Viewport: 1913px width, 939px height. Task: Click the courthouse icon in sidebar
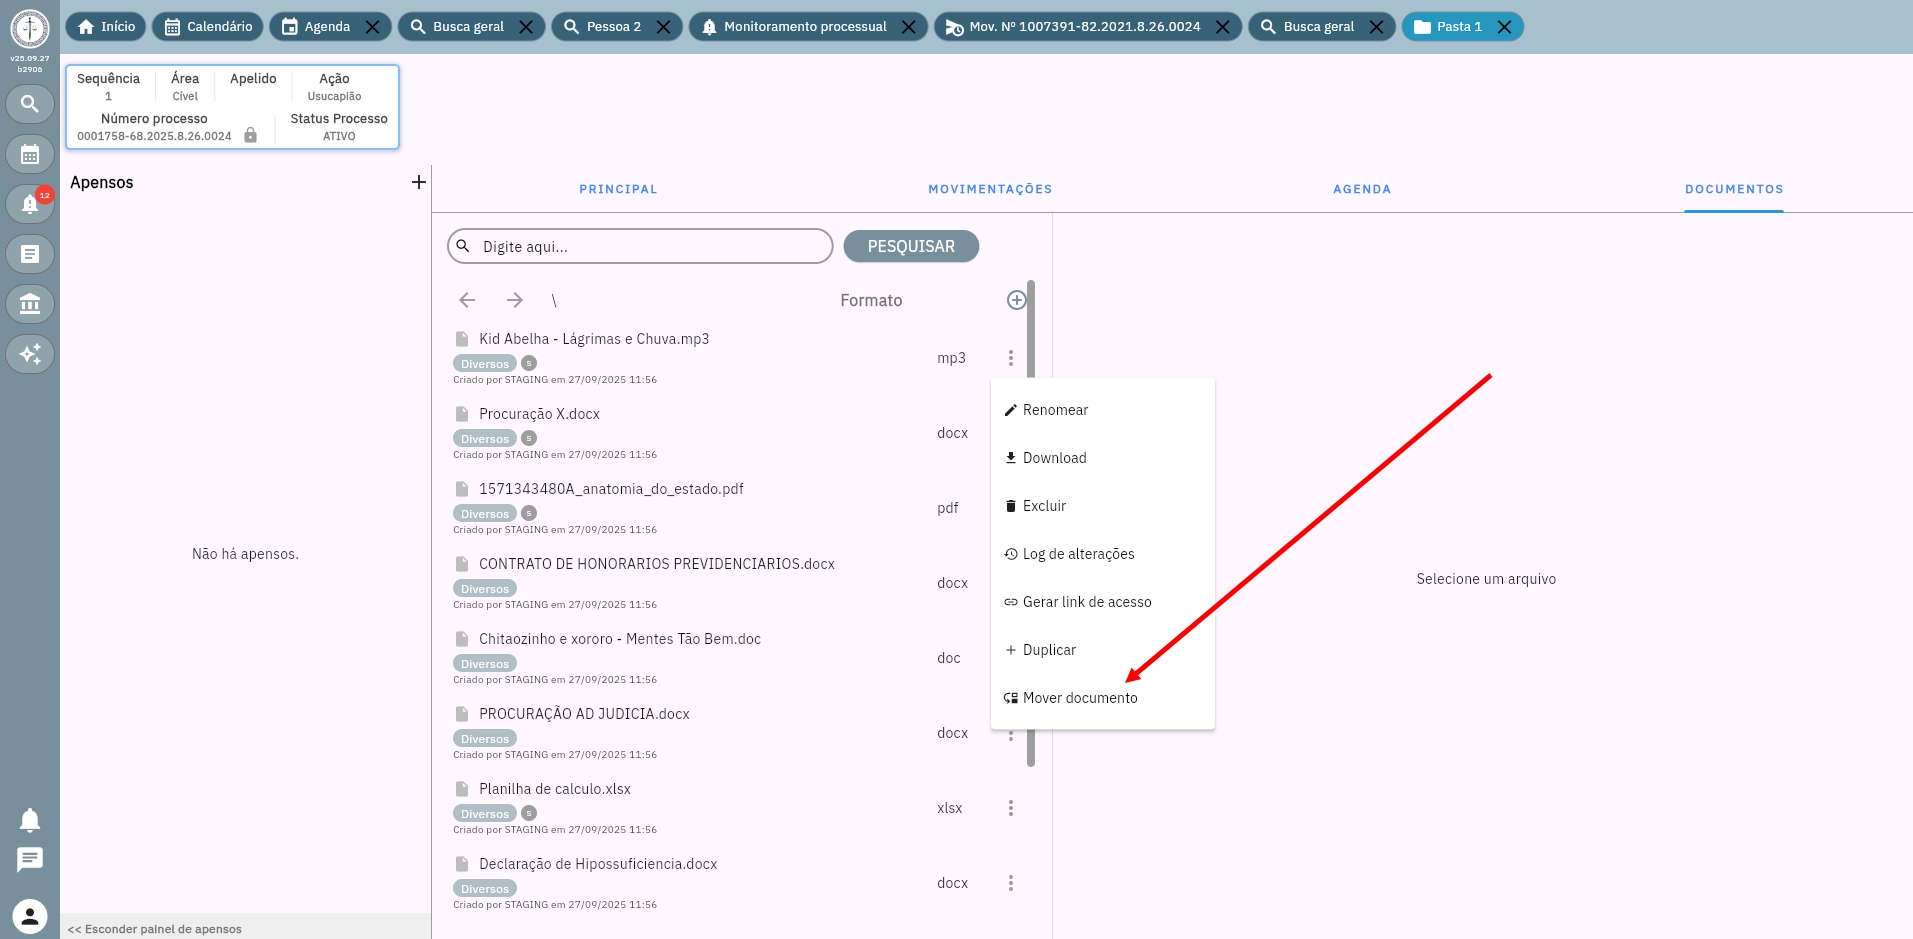[30, 304]
